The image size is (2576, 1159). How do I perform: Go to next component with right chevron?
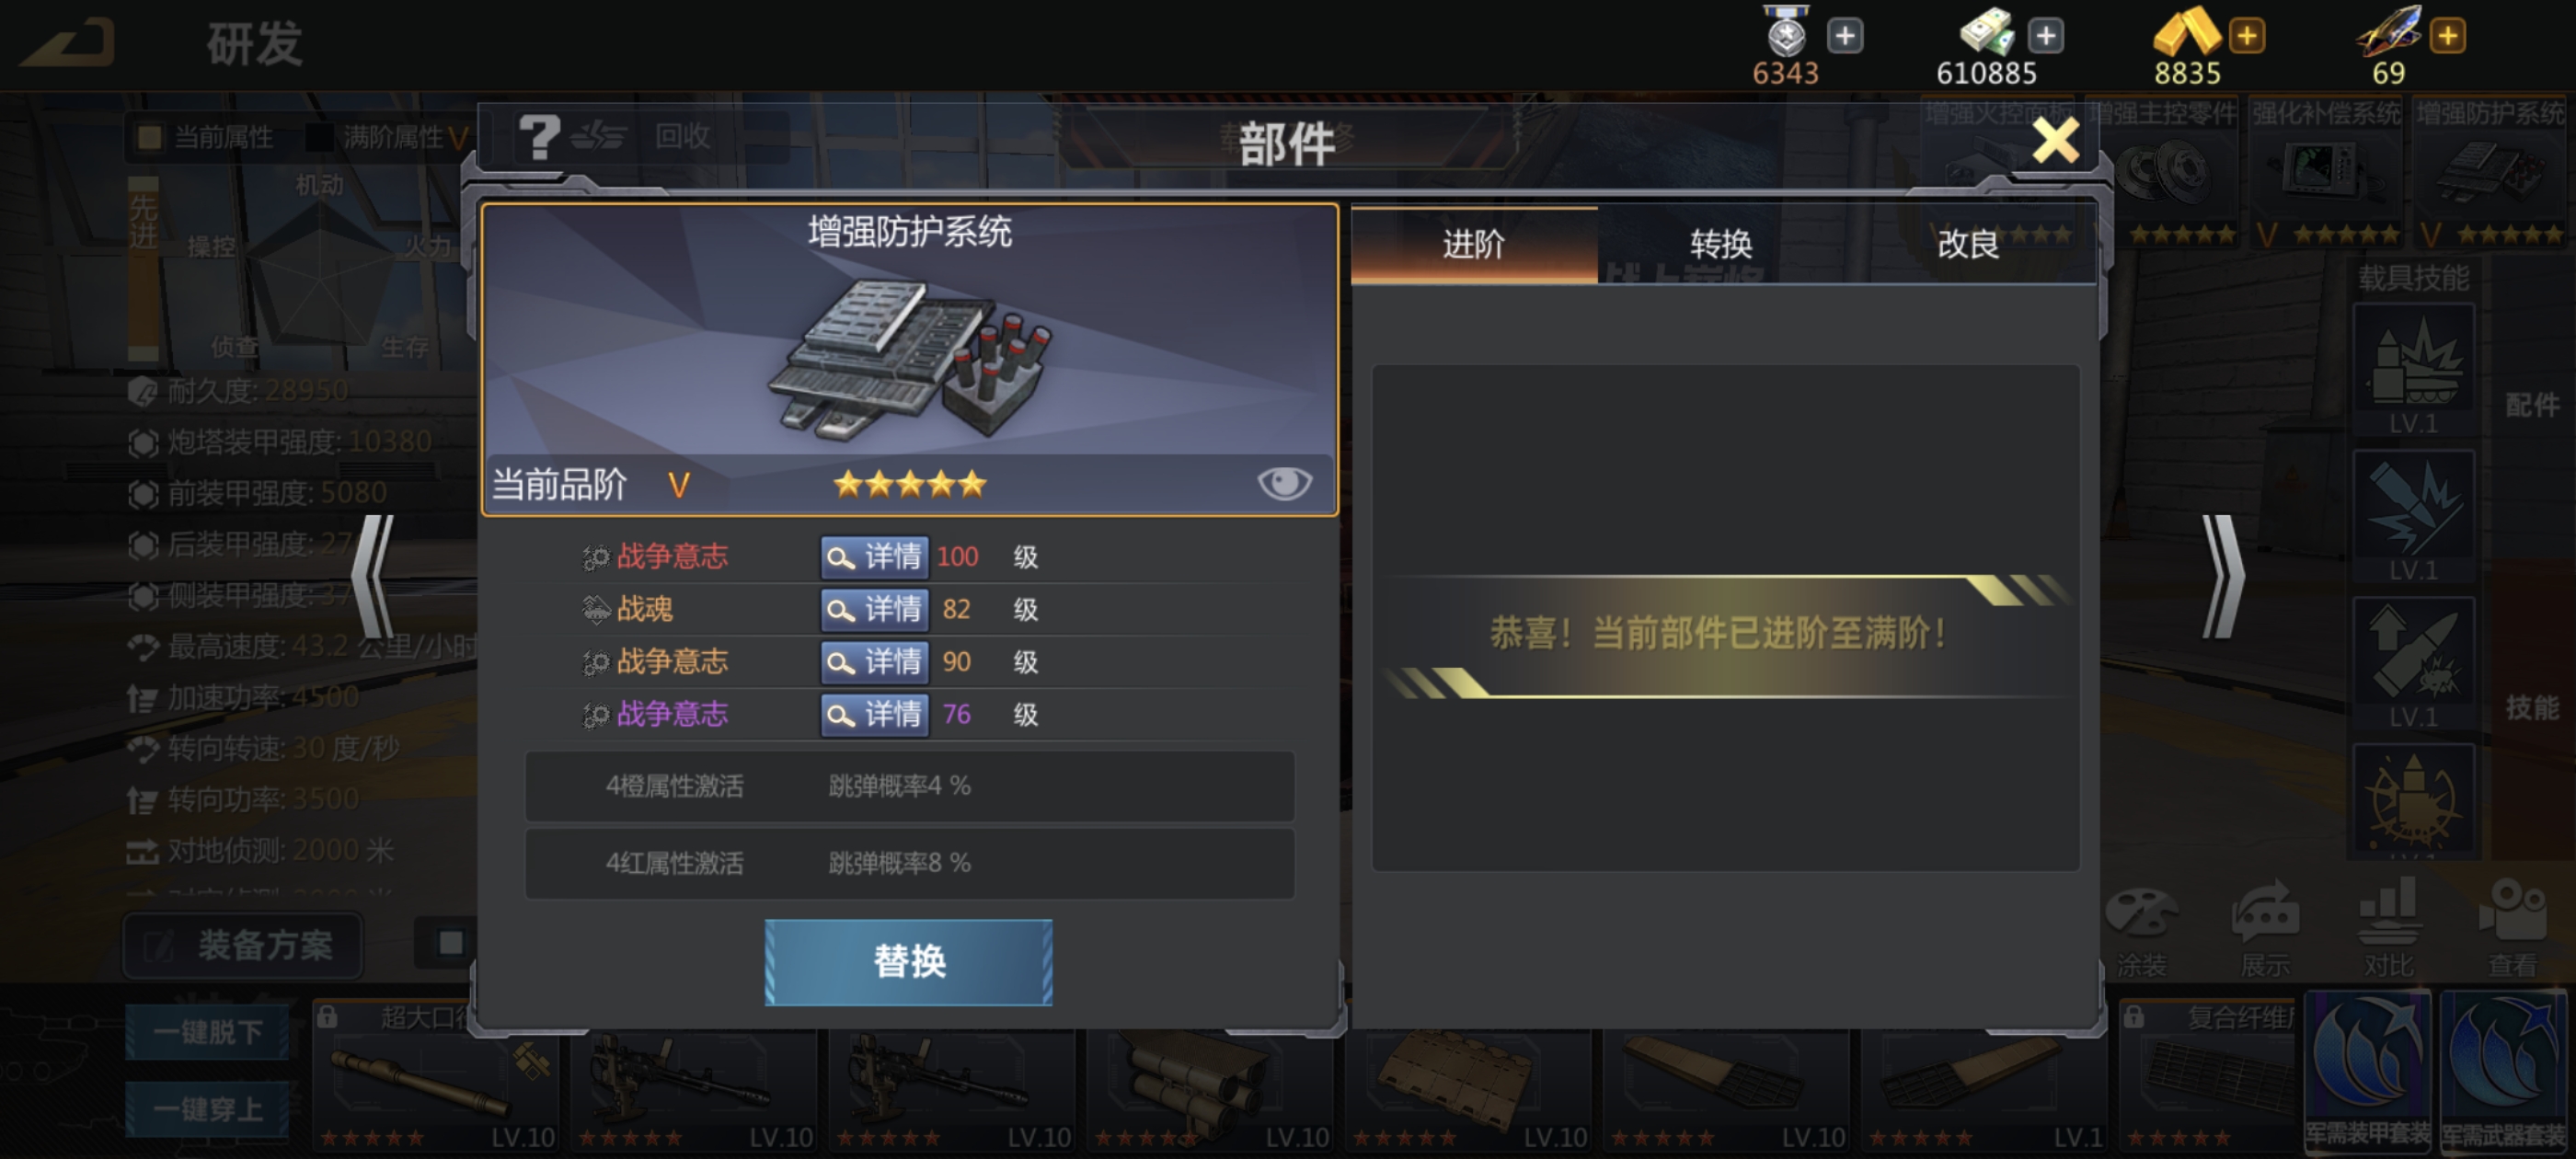click(2224, 577)
